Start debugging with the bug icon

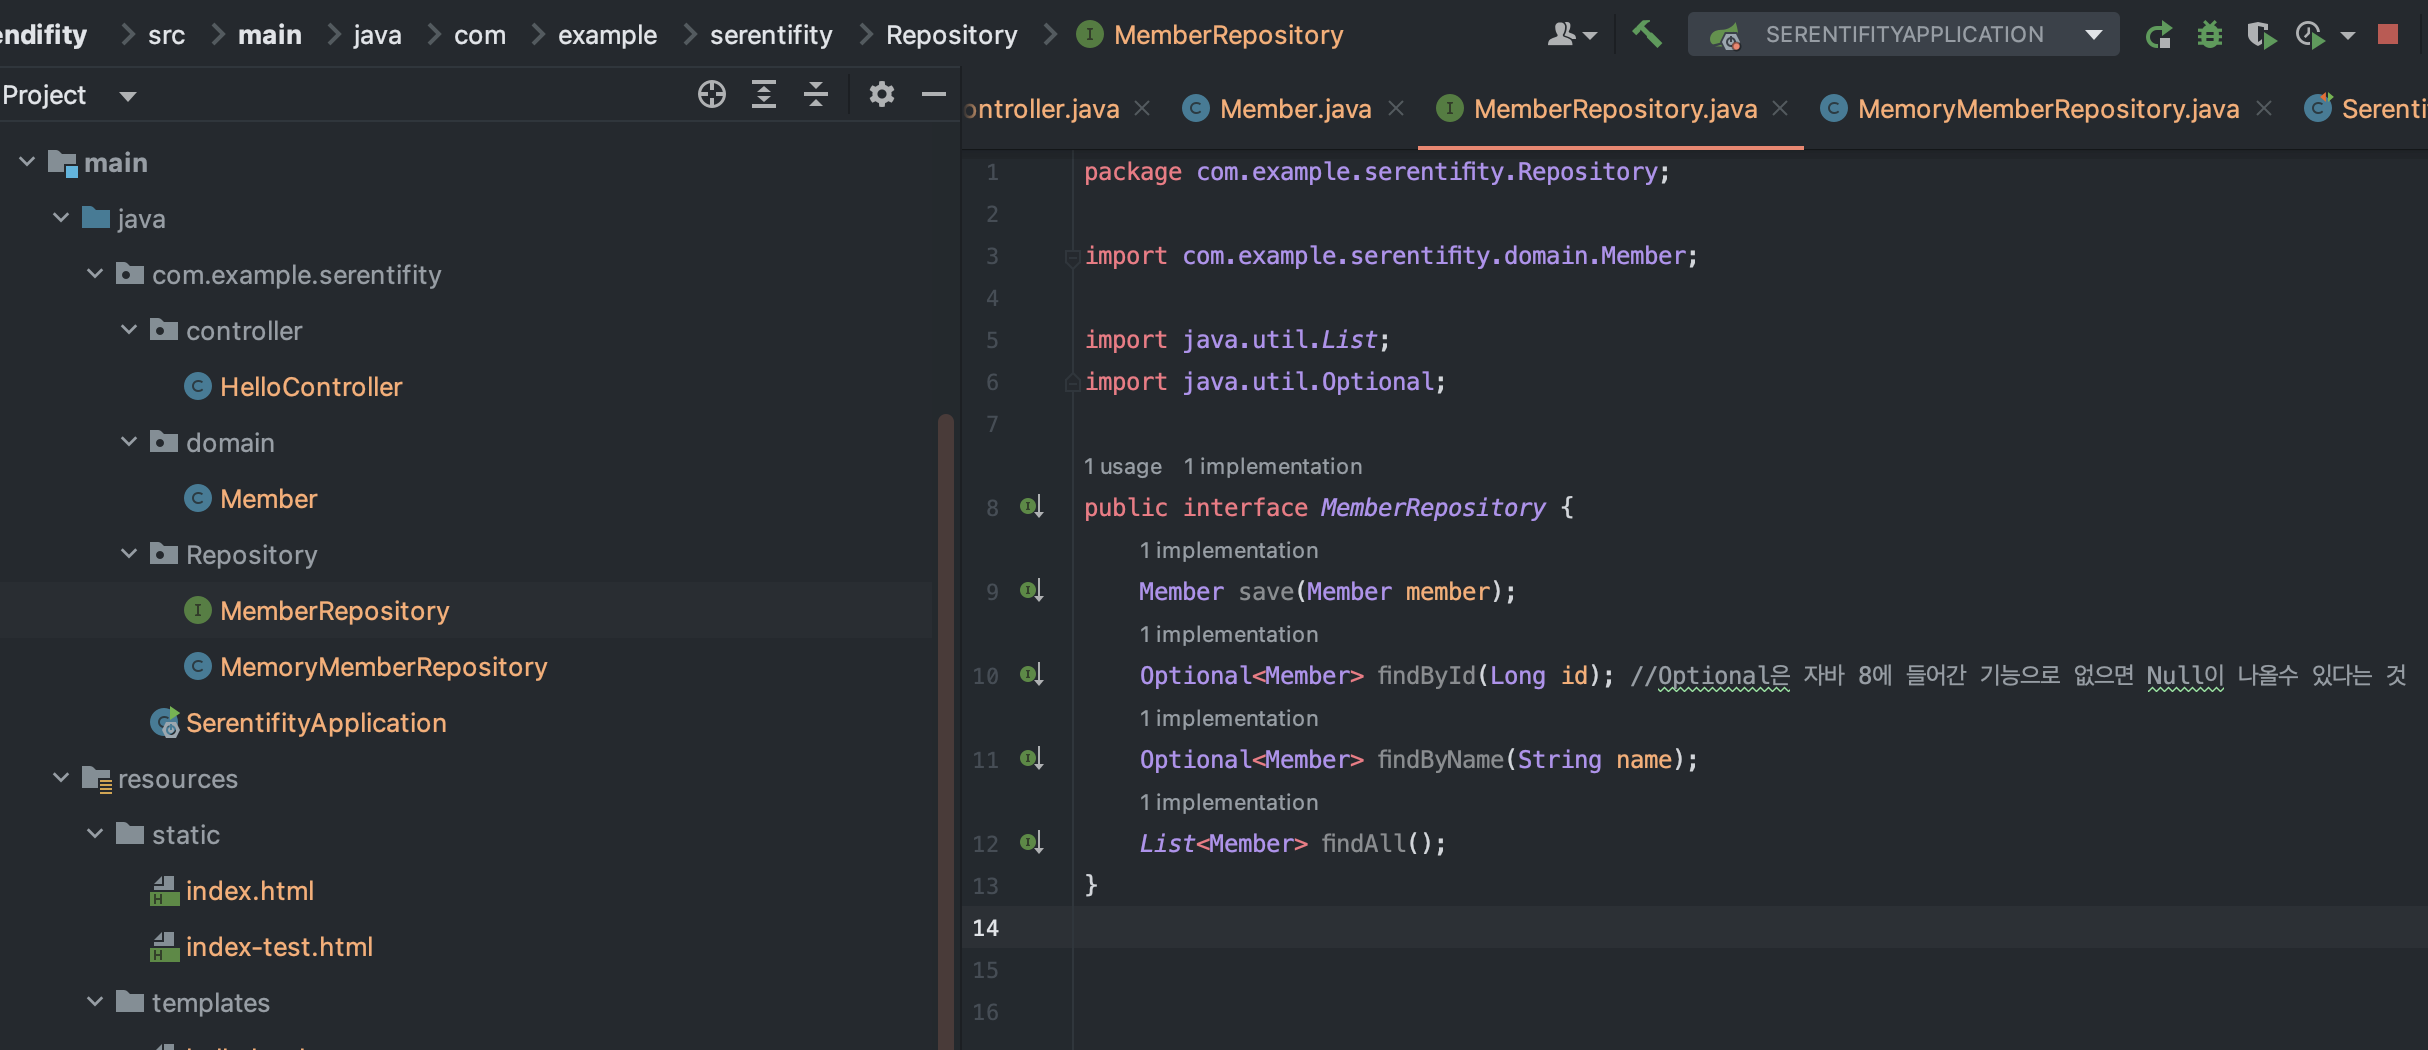2209,35
